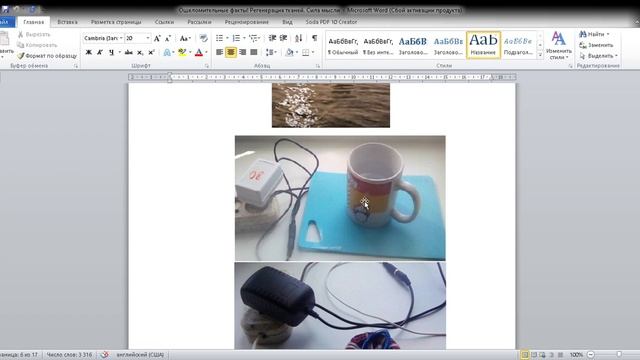
Task: Open the Select (Выделить) dropdown
Action: 598,56
